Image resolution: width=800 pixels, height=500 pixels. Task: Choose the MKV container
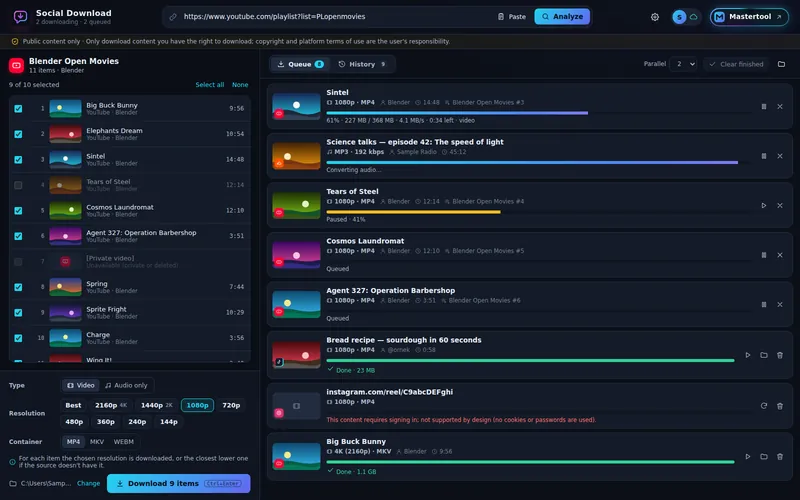pos(97,442)
